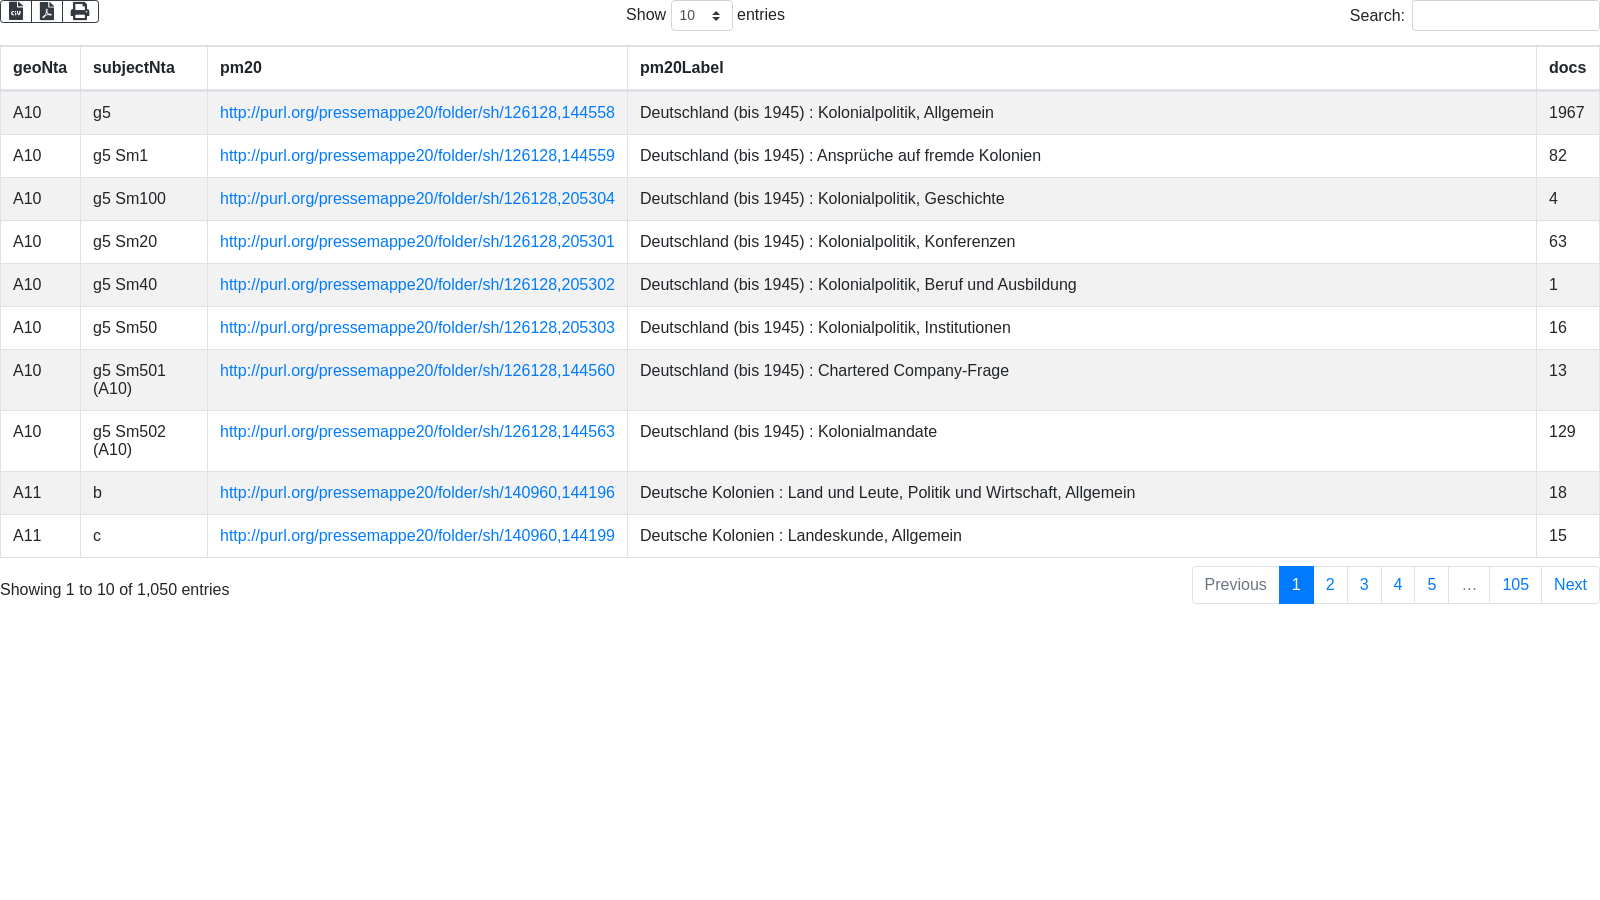Export the table as PDF
Screen dimensions: 1600x900
tap(47, 11)
